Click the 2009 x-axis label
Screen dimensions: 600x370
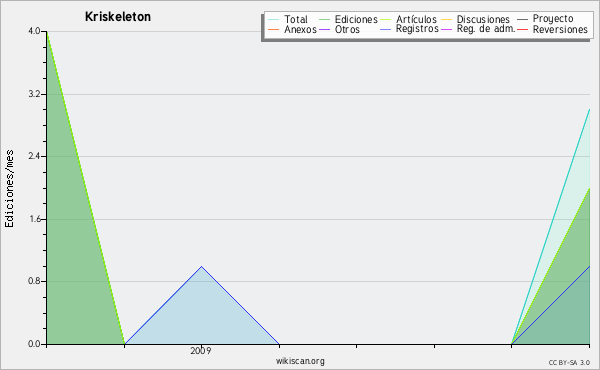tap(201, 350)
